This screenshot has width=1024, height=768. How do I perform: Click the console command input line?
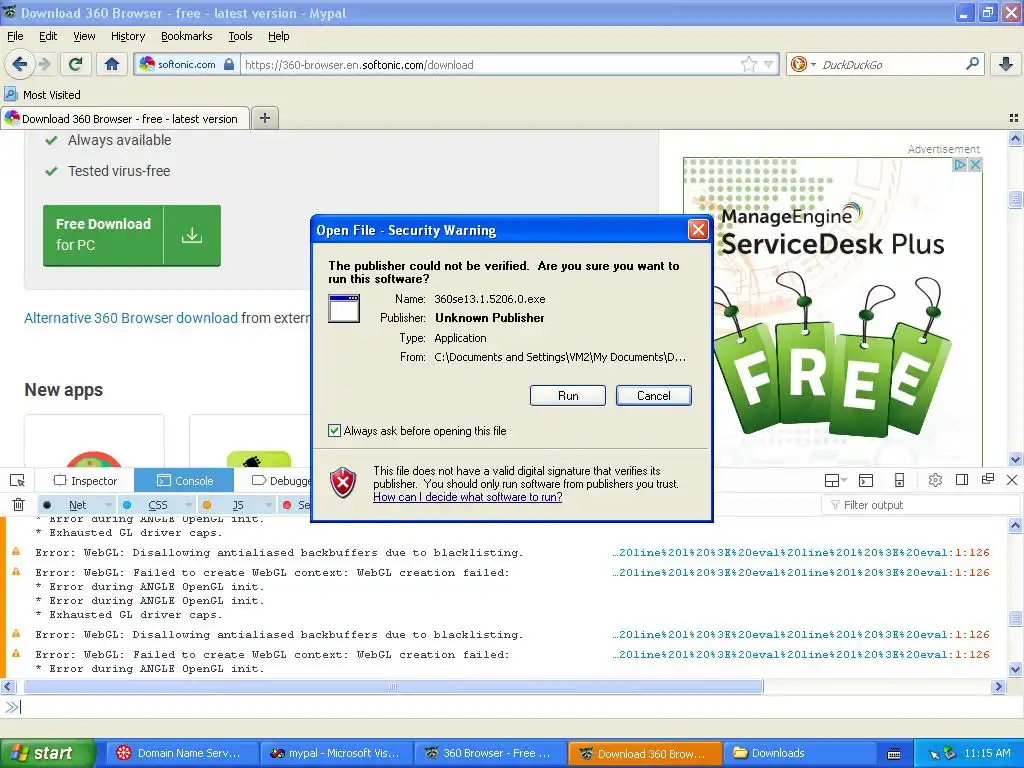click(x=512, y=707)
